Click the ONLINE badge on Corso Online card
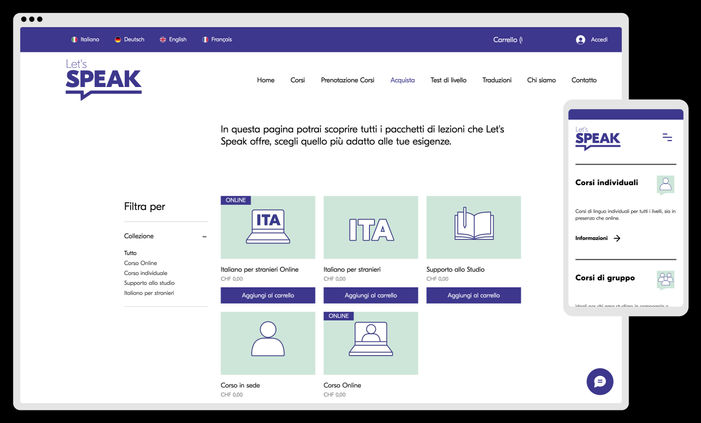The width and height of the screenshot is (701, 423). tap(338, 316)
